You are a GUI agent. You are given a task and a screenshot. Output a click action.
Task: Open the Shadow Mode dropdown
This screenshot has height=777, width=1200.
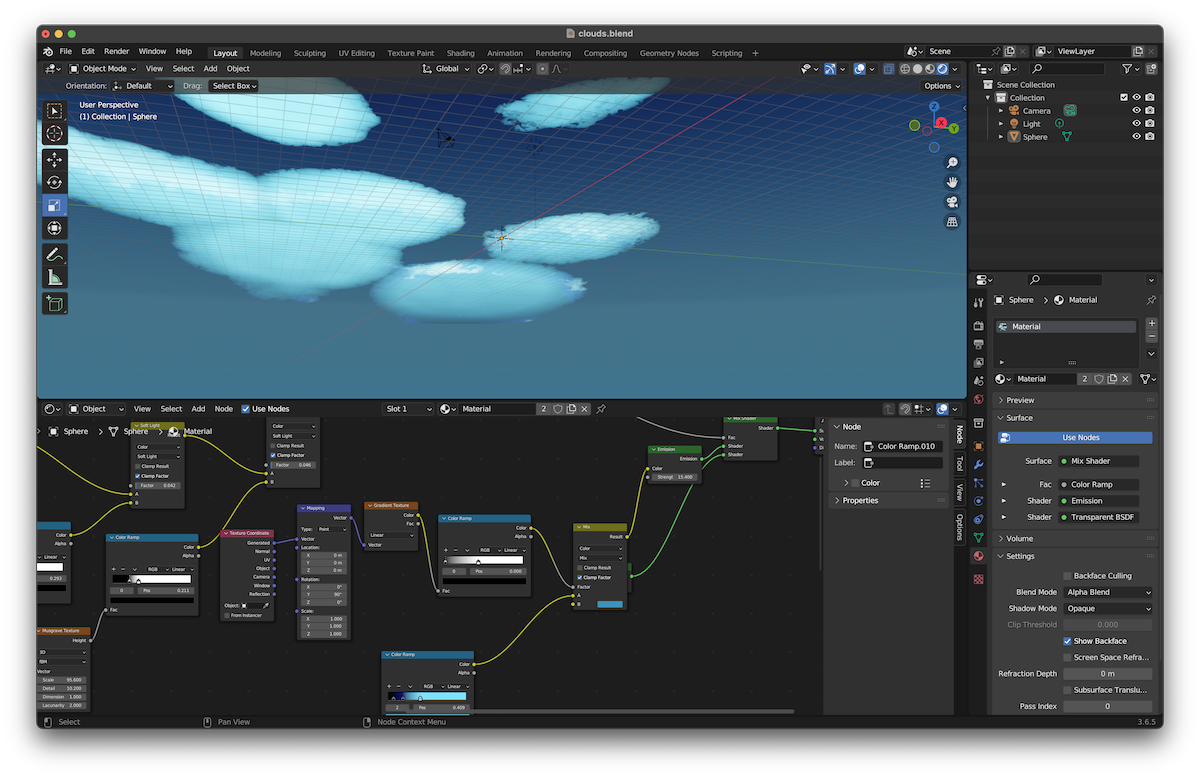(x=1108, y=608)
